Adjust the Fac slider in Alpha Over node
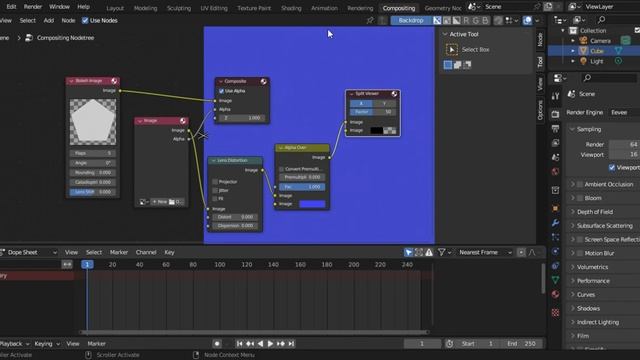 (302, 187)
